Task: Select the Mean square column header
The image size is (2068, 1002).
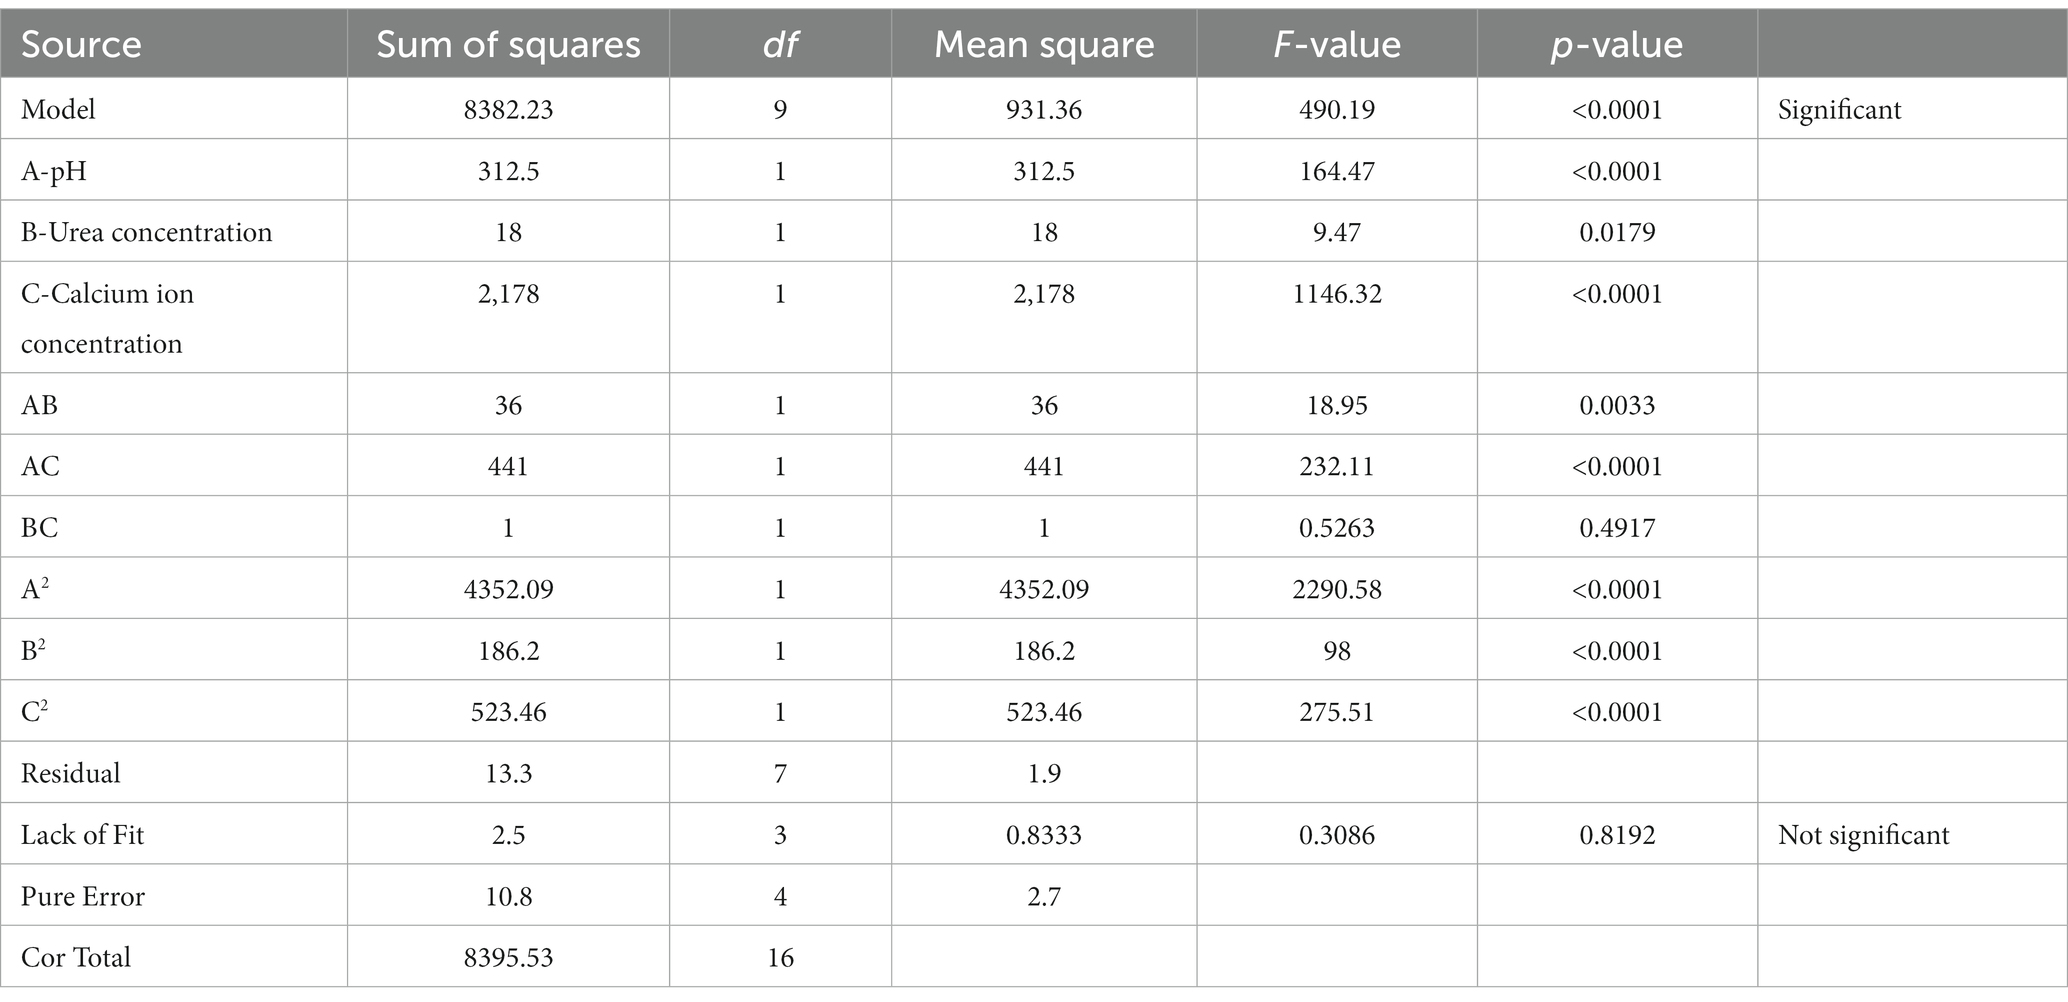Action: [1044, 45]
